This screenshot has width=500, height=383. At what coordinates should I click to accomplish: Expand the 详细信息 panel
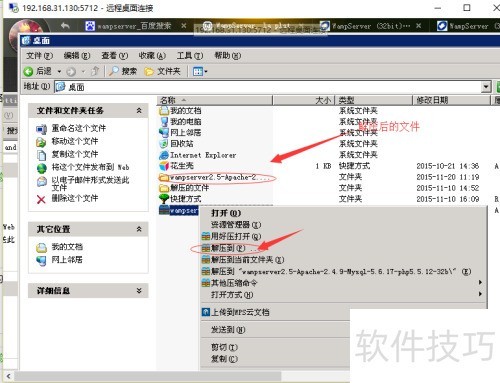point(139,291)
